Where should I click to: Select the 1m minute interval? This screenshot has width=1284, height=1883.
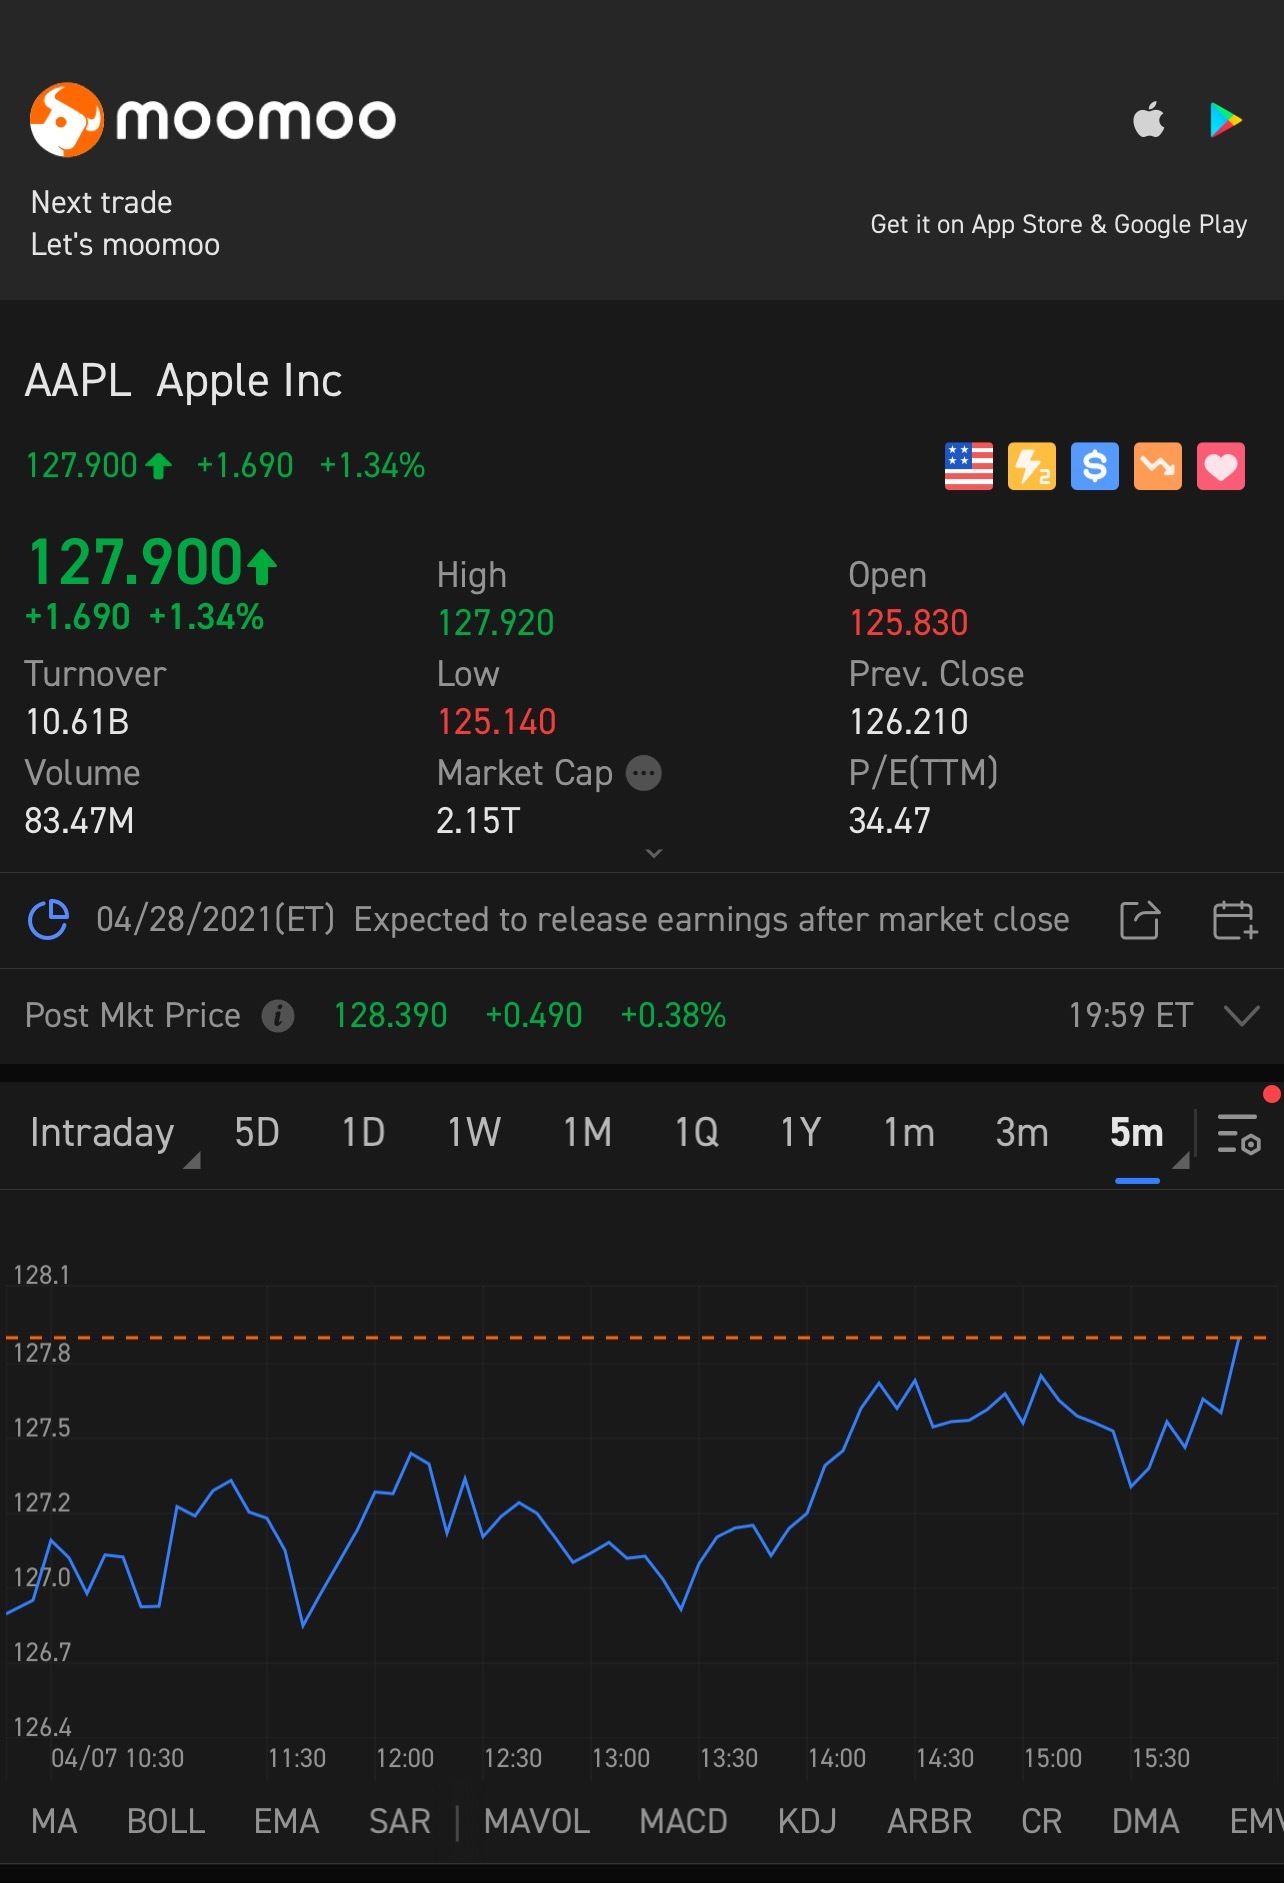click(909, 1133)
